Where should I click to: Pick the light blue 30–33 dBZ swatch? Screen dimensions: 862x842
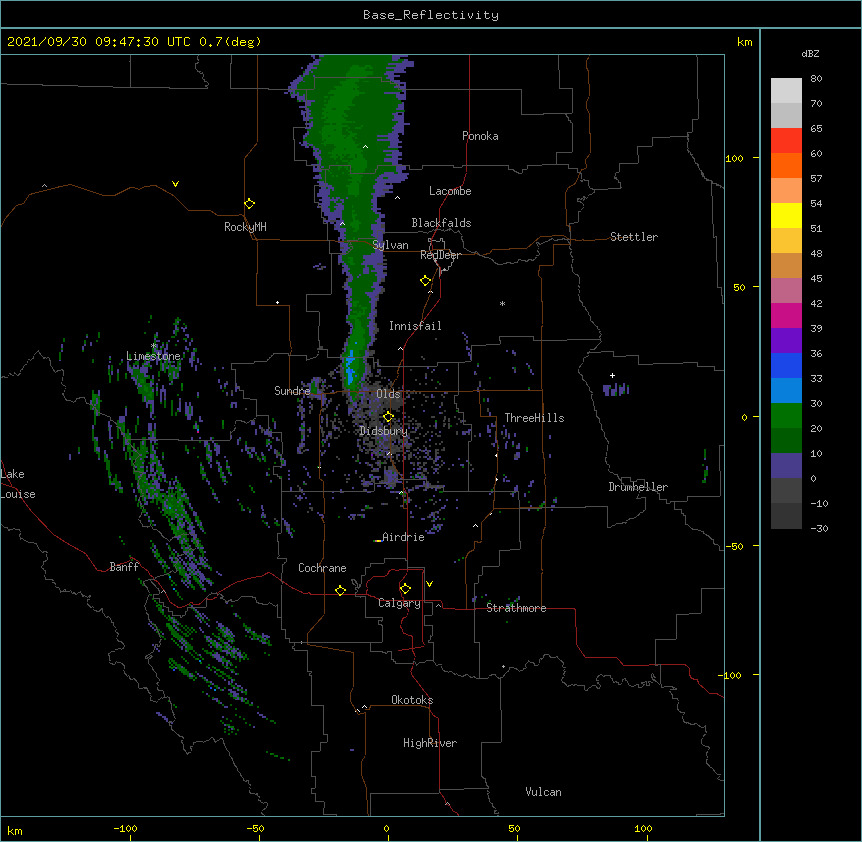(x=786, y=391)
